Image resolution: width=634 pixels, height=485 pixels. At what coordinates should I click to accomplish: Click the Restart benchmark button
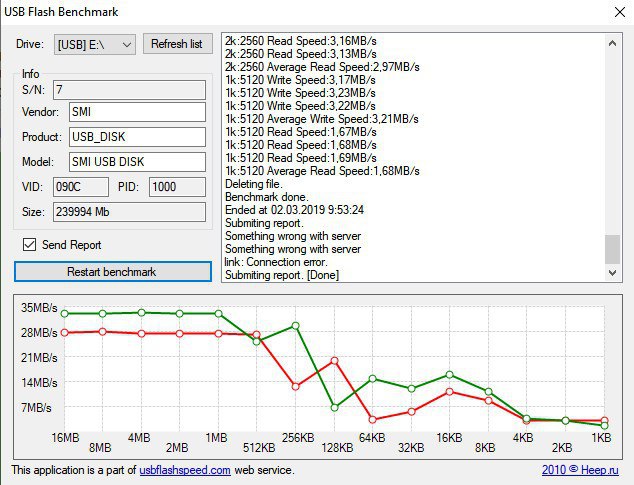tap(113, 271)
